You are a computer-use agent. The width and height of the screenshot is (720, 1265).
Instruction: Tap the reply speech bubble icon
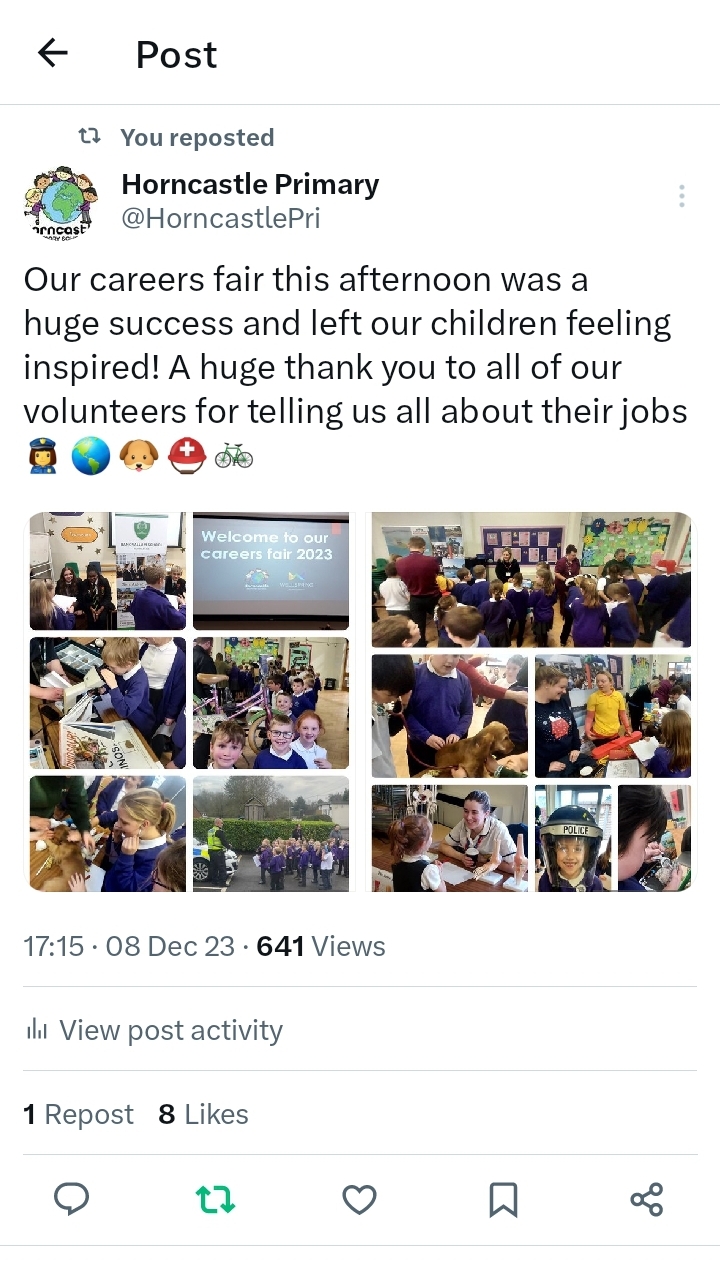tap(71, 1199)
